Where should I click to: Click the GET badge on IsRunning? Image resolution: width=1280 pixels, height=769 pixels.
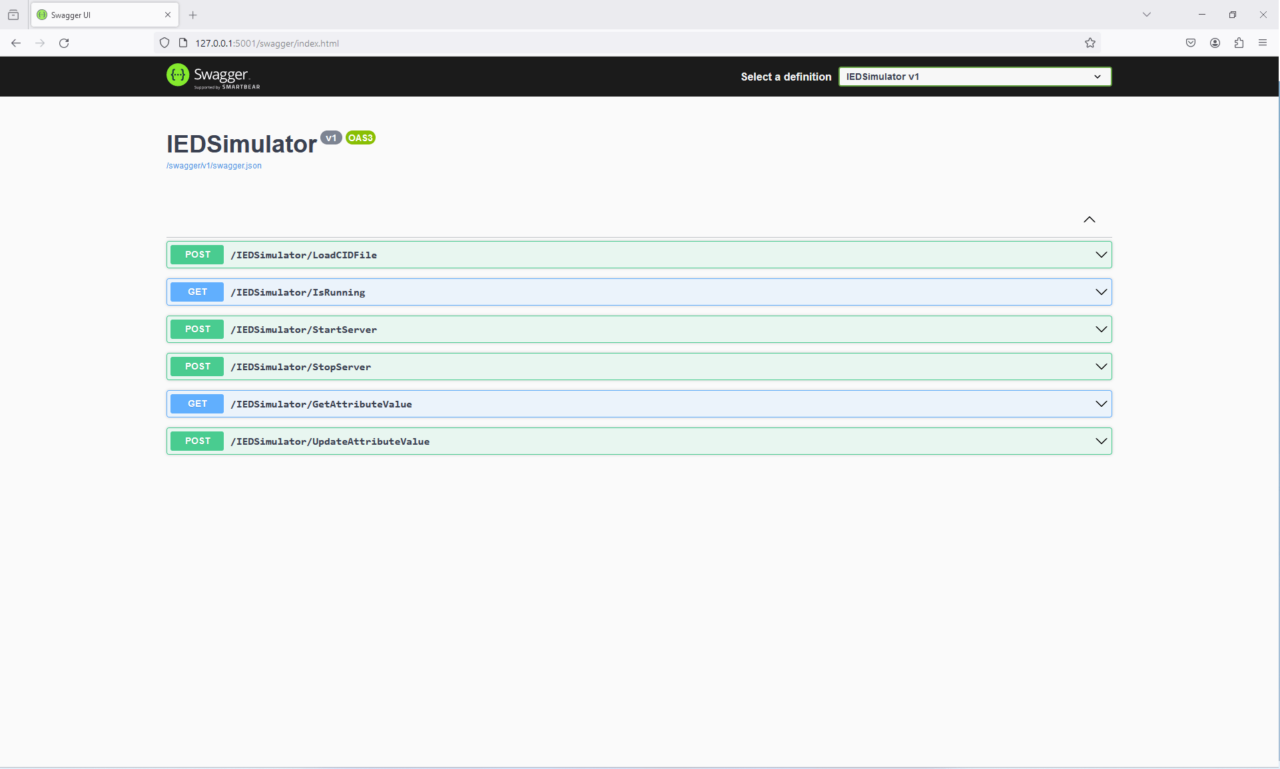click(196, 291)
